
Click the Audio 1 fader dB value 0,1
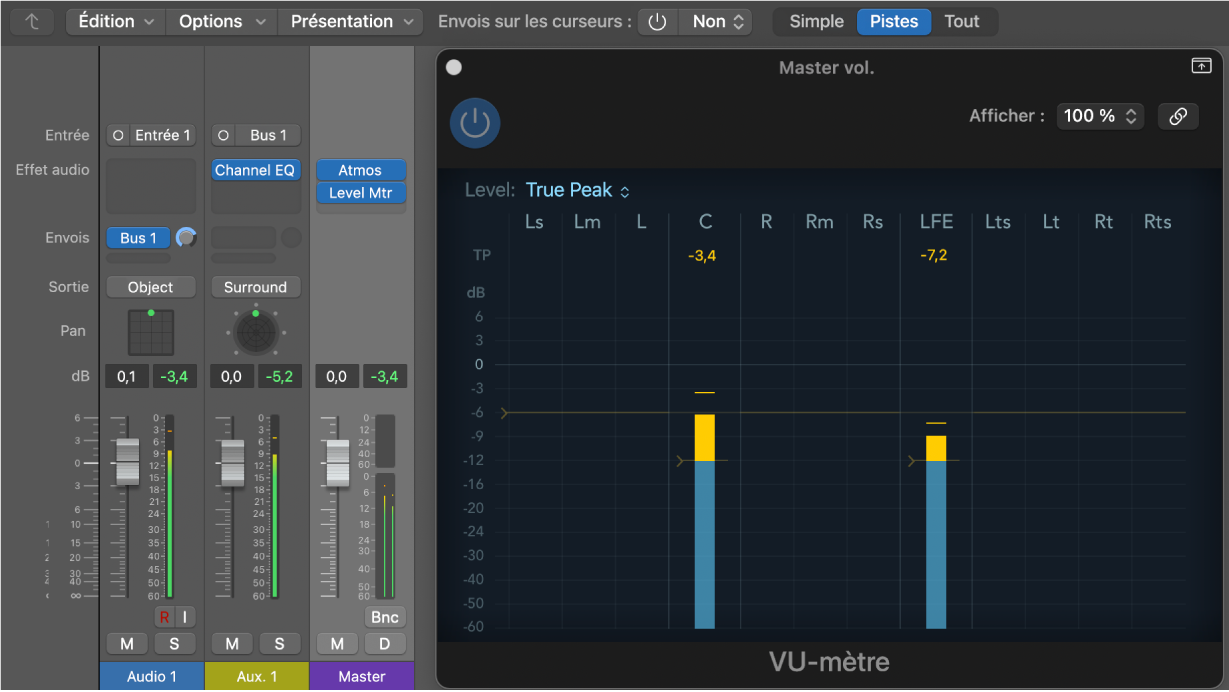coord(126,377)
